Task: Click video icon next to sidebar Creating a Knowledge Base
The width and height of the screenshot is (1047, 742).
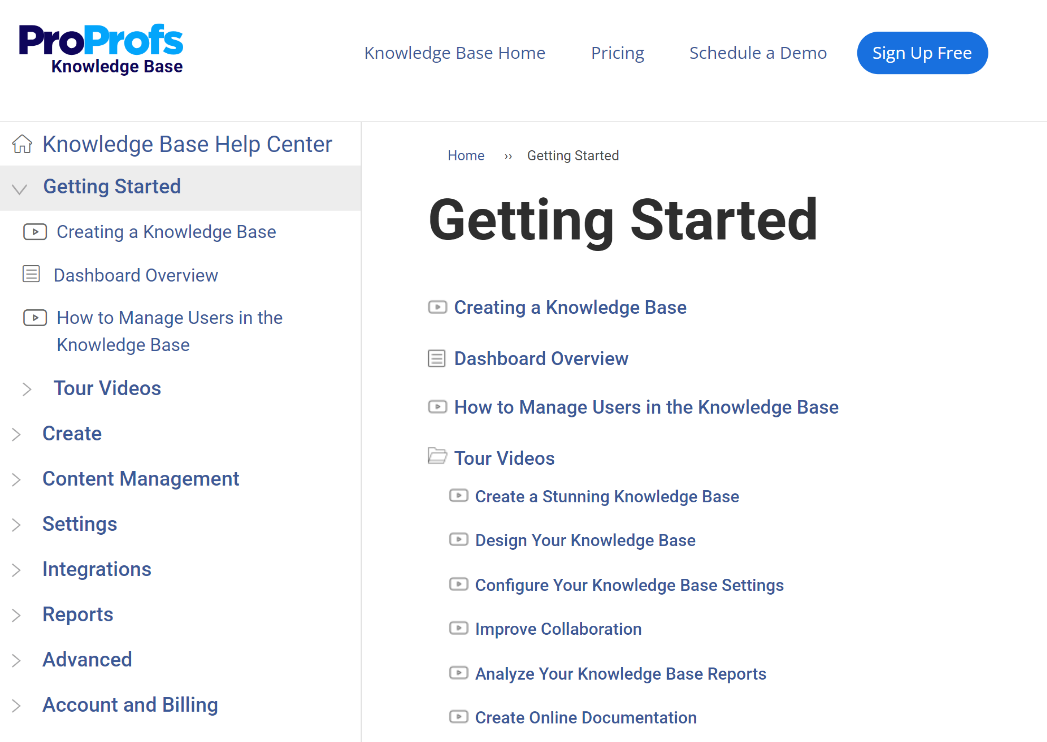Action: [x=35, y=232]
